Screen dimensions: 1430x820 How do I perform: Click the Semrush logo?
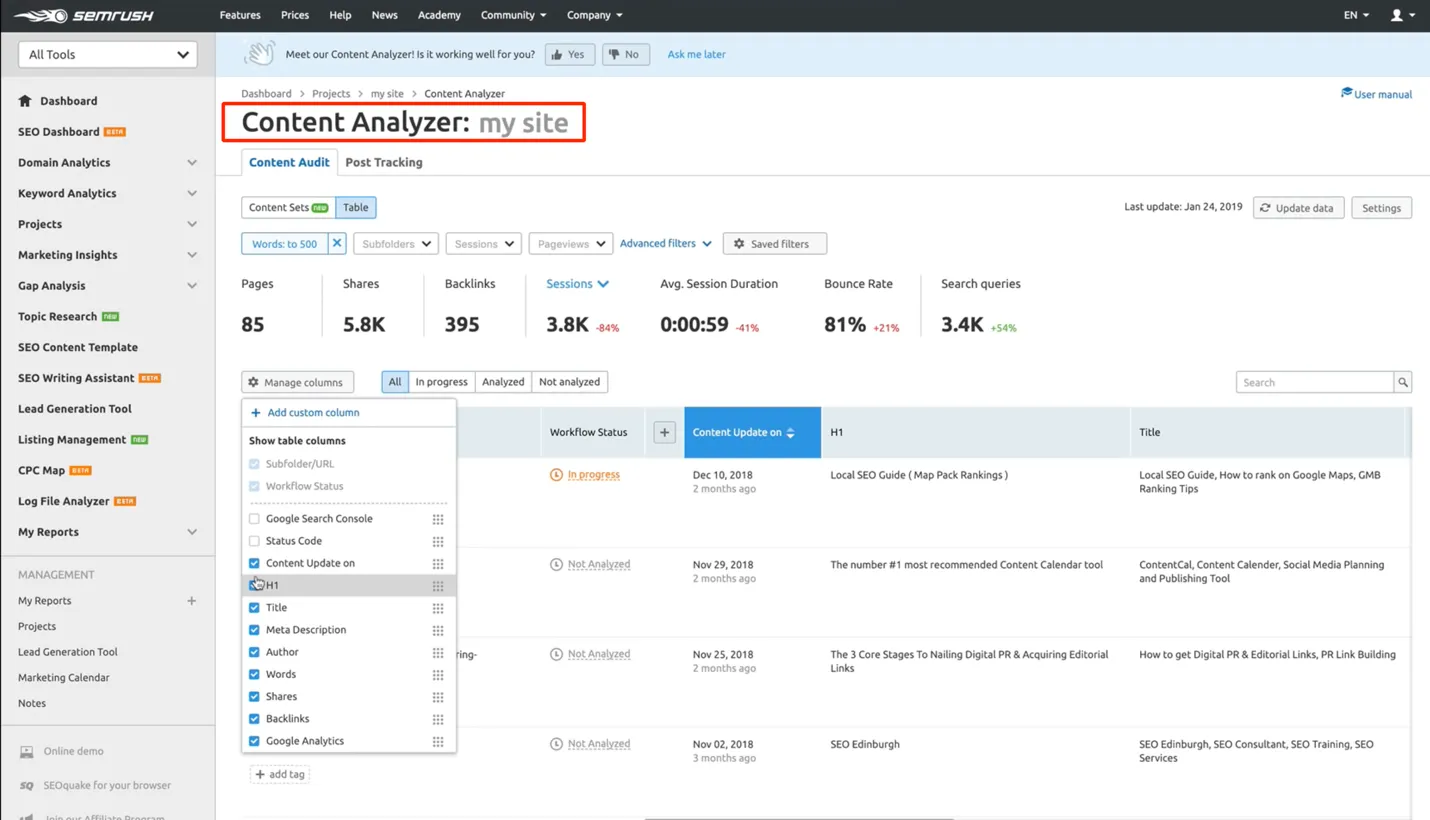click(x=83, y=15)
